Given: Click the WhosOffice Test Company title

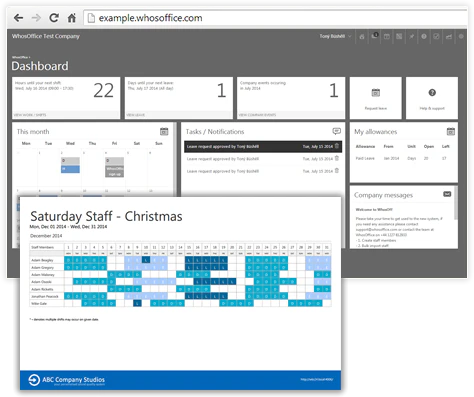Looking at the screenshot, I should (46, 36).
